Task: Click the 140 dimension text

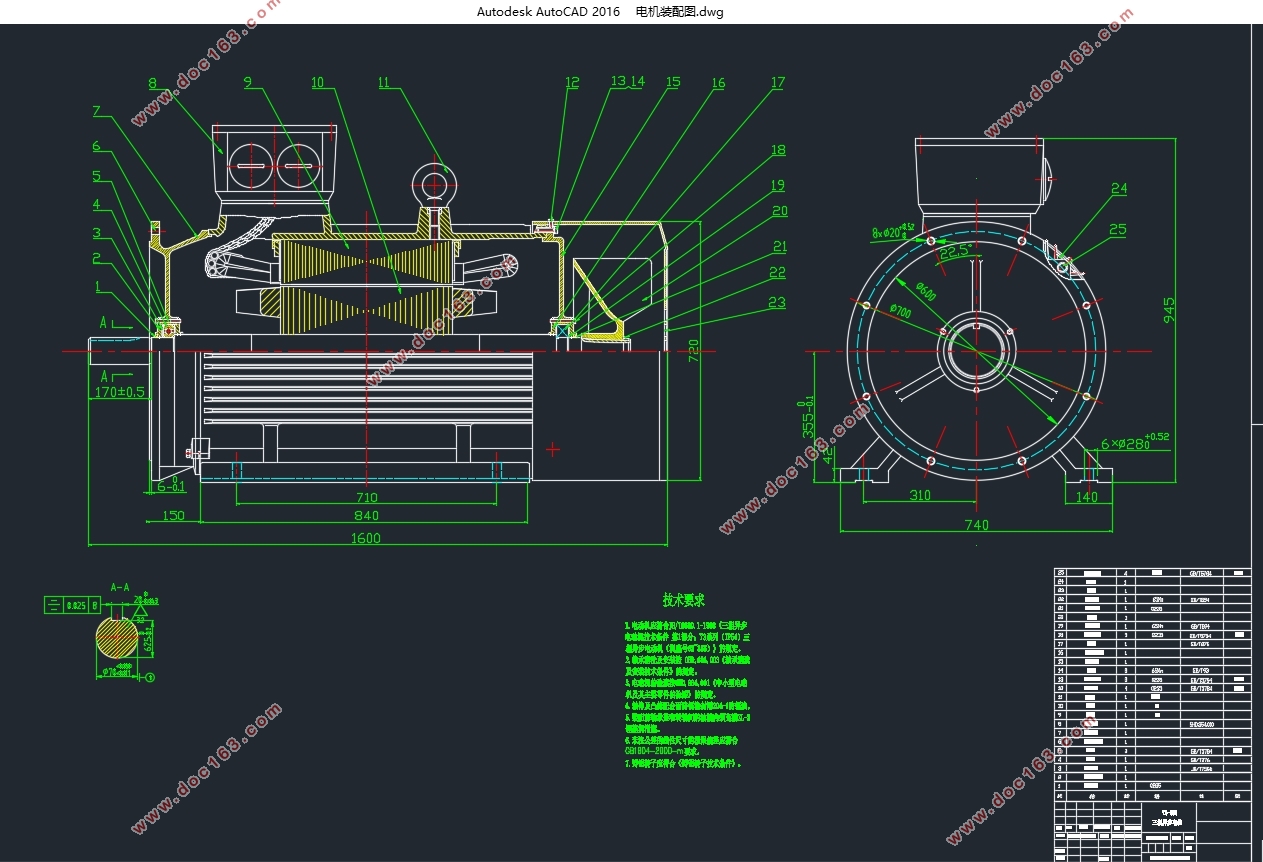Action: [1085, 495]
